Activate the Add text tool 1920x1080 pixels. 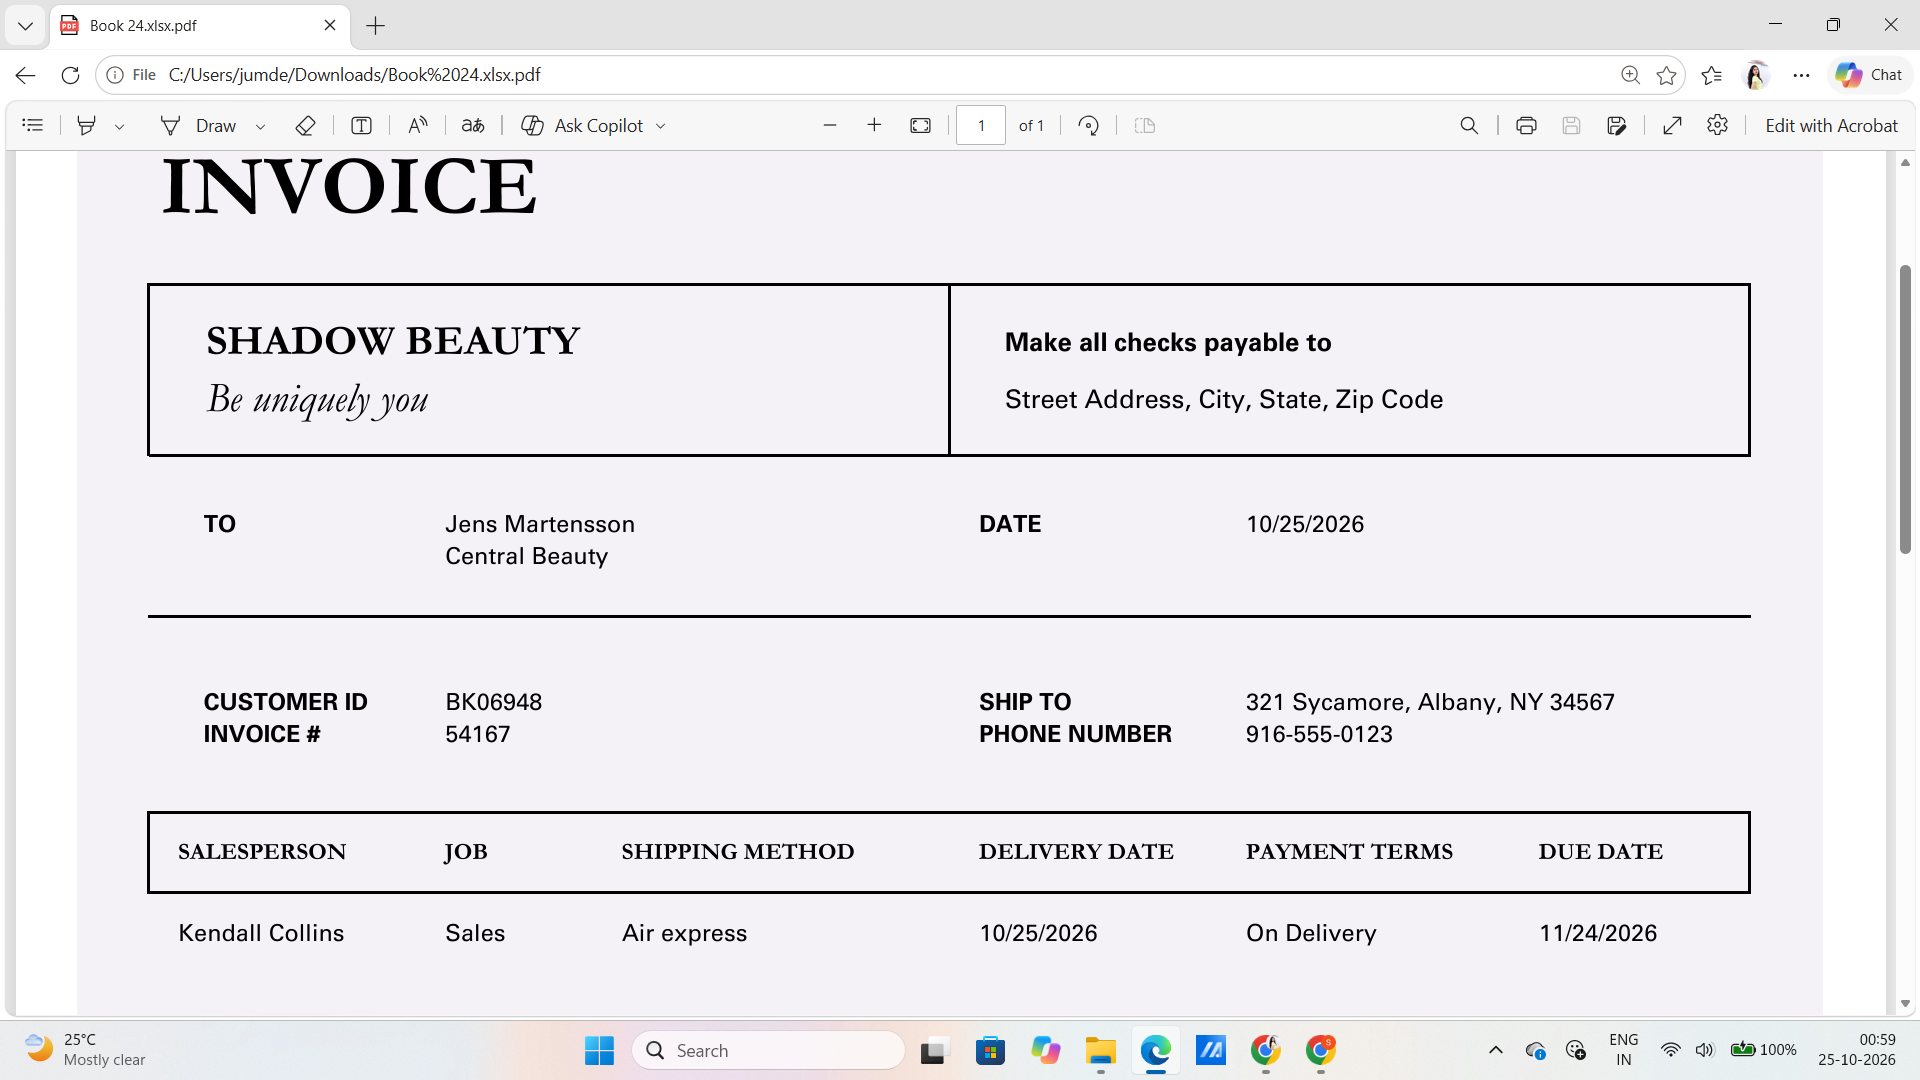pyautogui.click(x=362, y=125)
